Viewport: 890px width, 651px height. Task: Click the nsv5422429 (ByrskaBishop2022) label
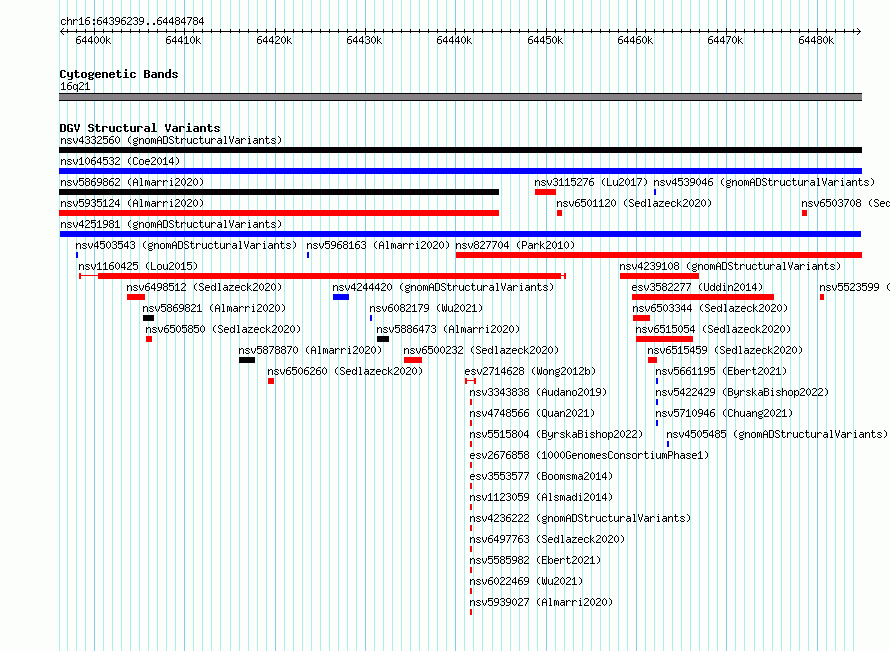click(742, 392)
